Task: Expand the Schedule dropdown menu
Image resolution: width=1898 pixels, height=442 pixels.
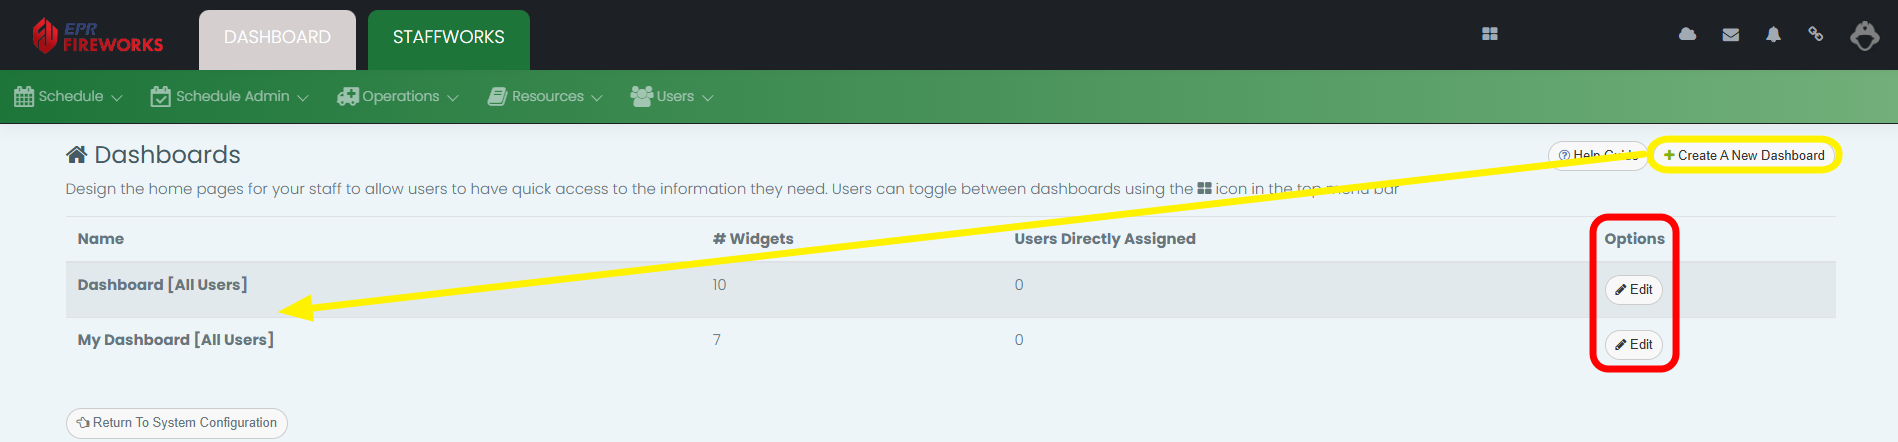Action: pyautogui.click(x=68, y=97)
